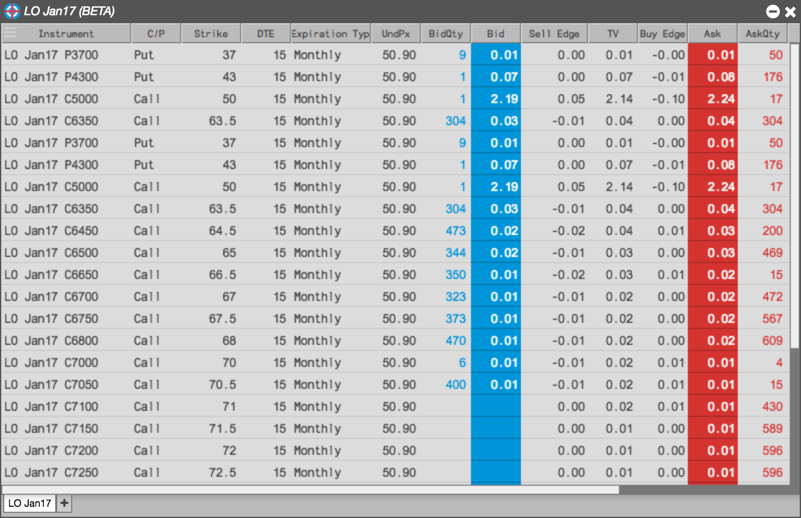Click the AskQty column header
Viewport: 801px width, 518px height.
[x=763, y=34]
